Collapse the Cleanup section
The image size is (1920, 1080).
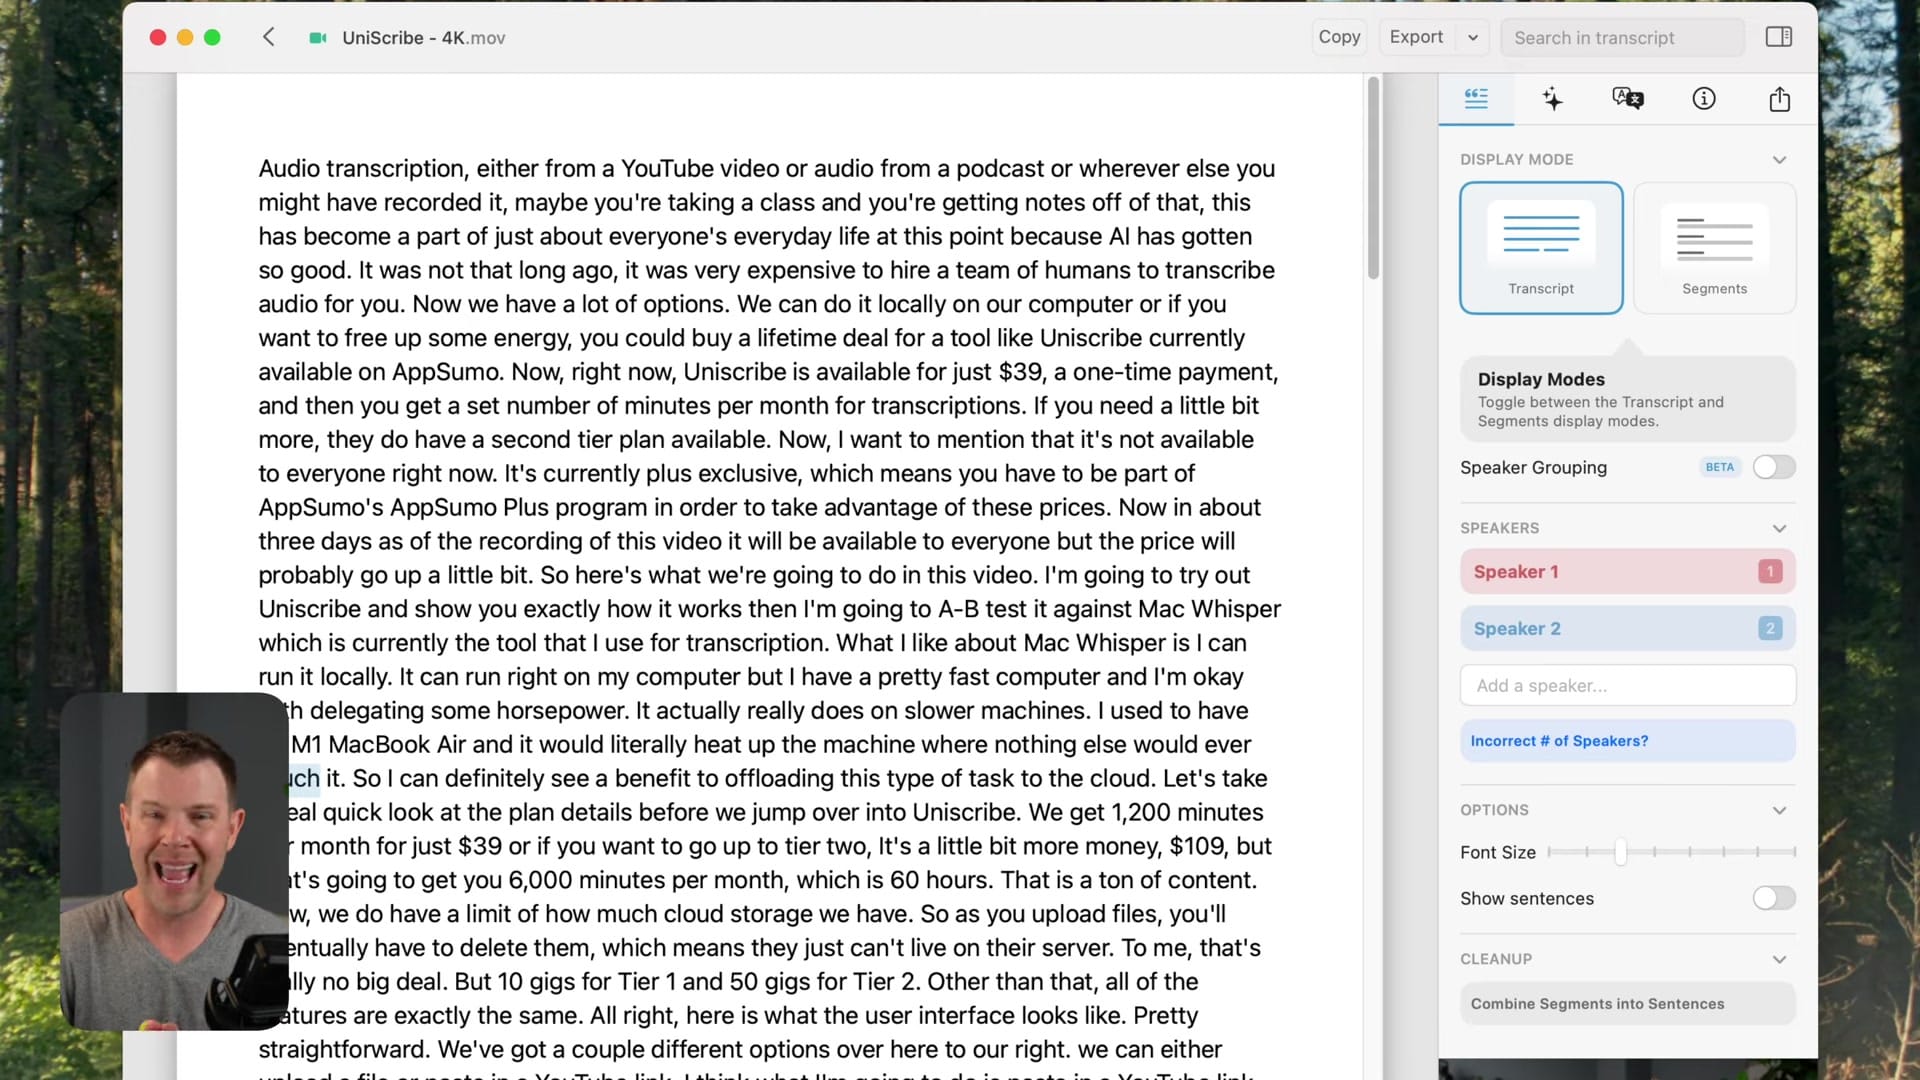1779,959
